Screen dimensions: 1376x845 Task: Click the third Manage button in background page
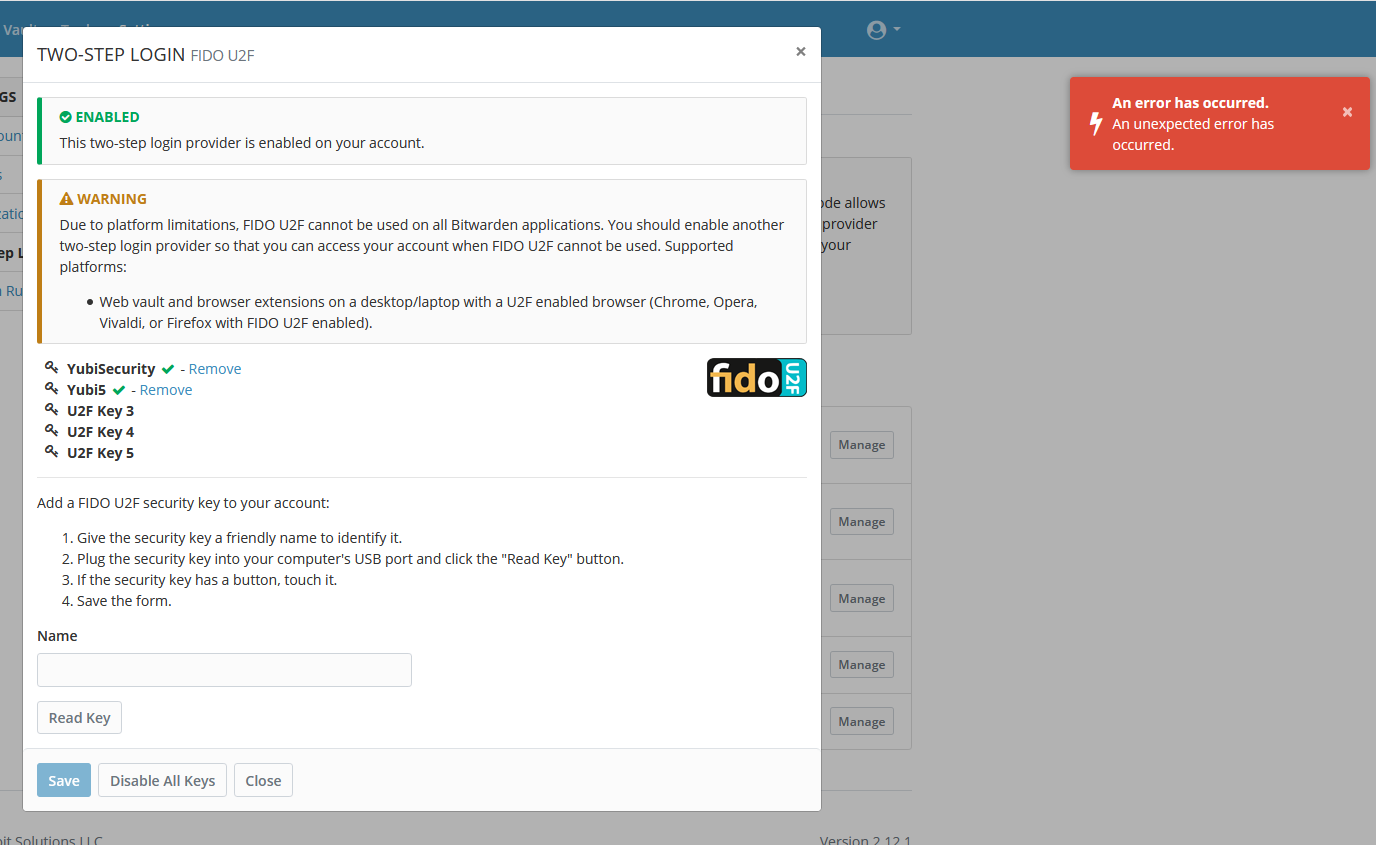(862, 599)
